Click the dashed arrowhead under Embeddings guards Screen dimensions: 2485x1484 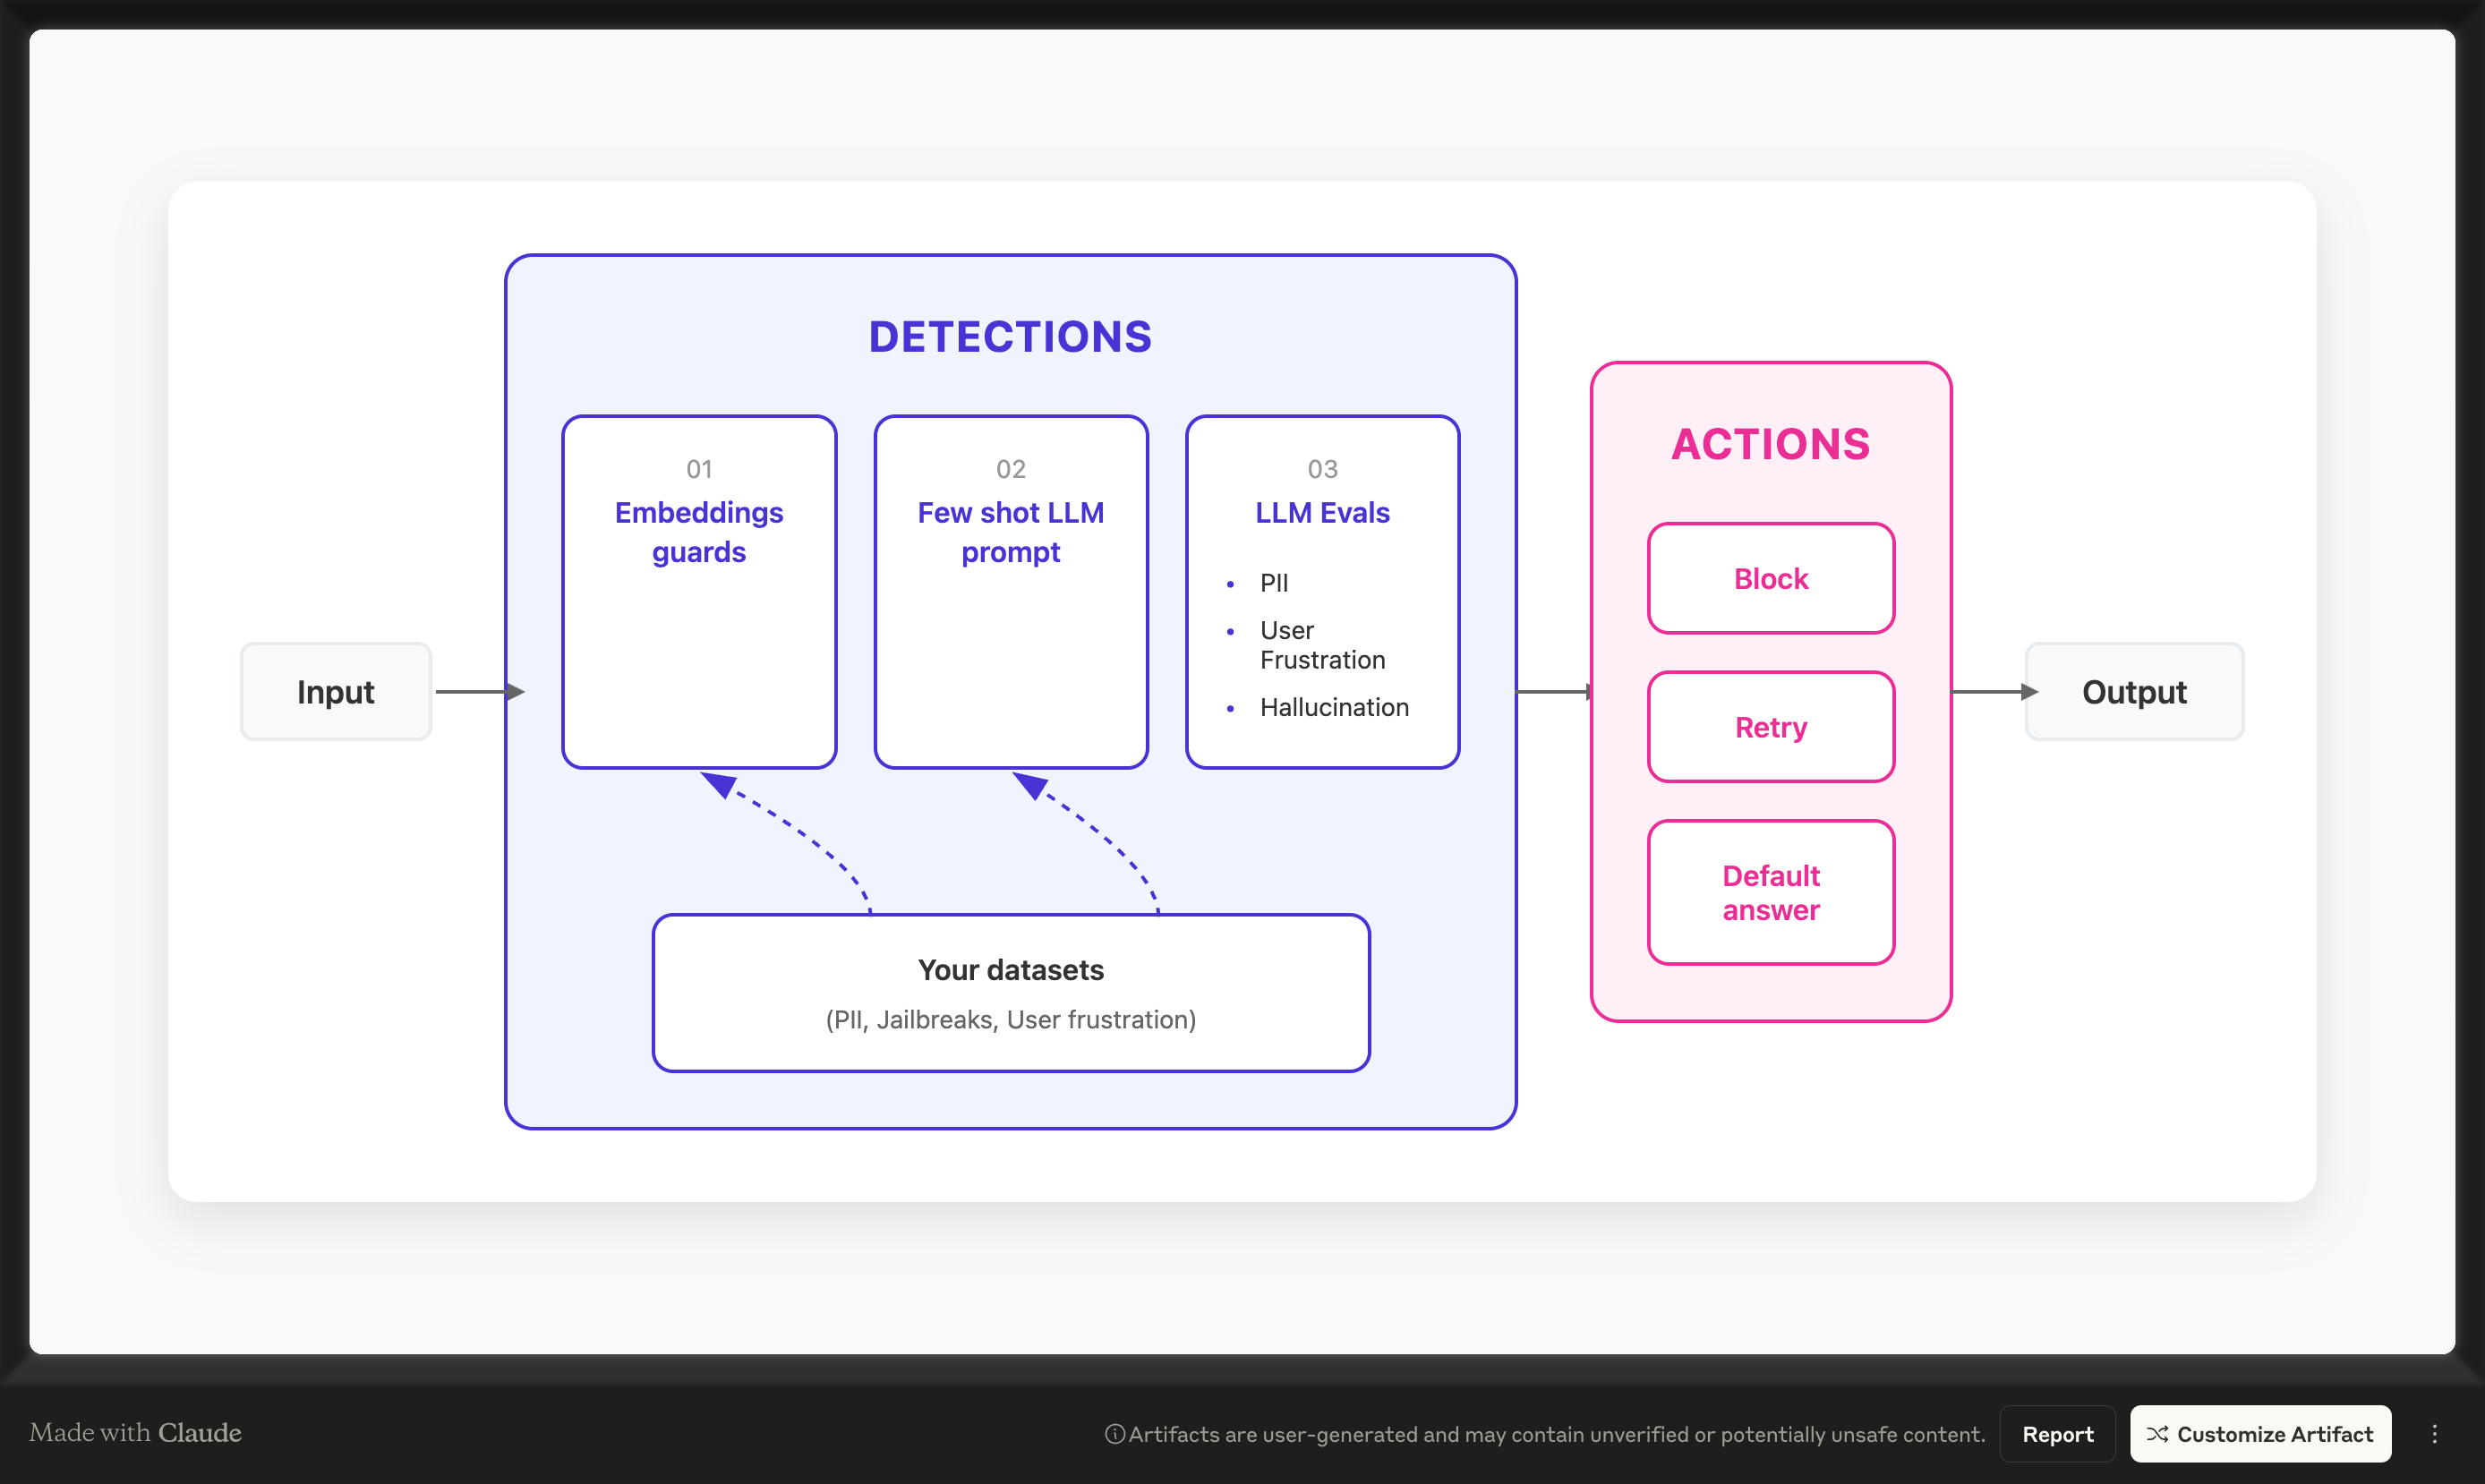point(719,784)
